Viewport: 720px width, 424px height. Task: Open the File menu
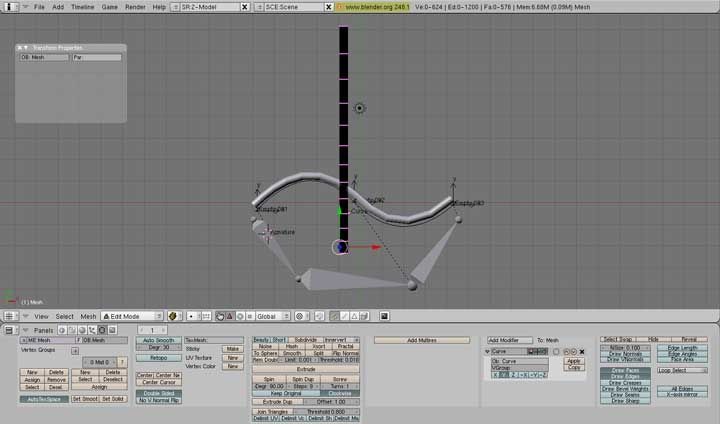click(39, 7)
